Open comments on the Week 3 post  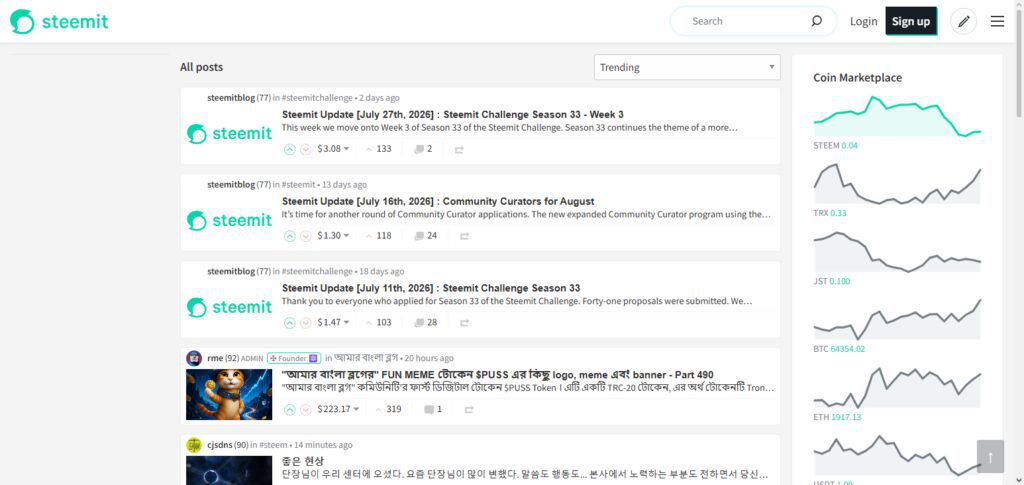coord(423,149)
